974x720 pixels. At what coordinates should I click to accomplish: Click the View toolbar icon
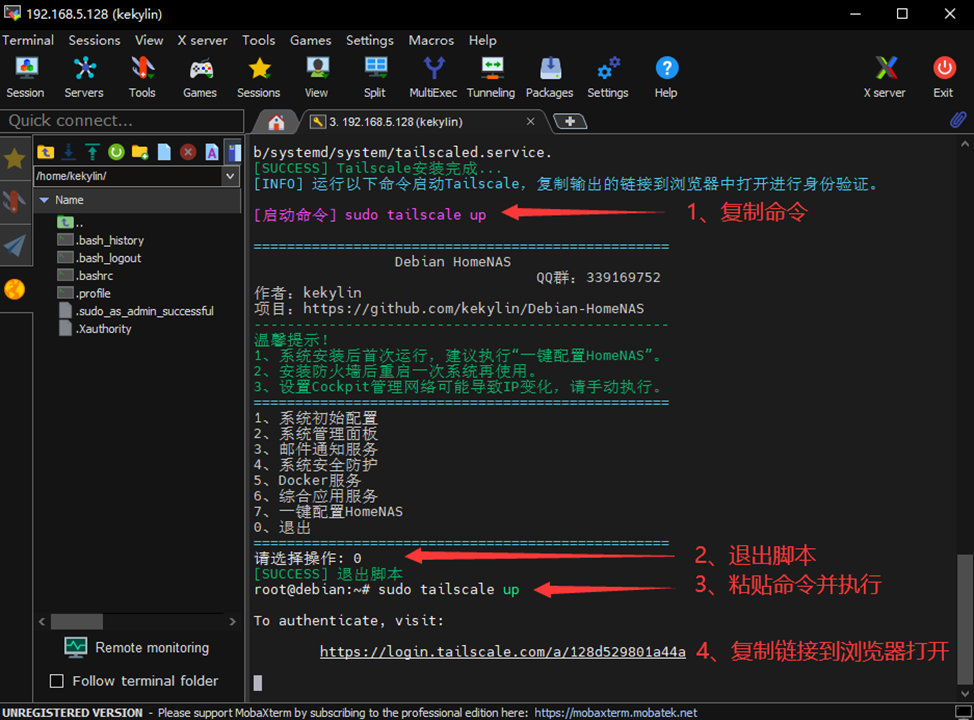click(x=317, y=77)
